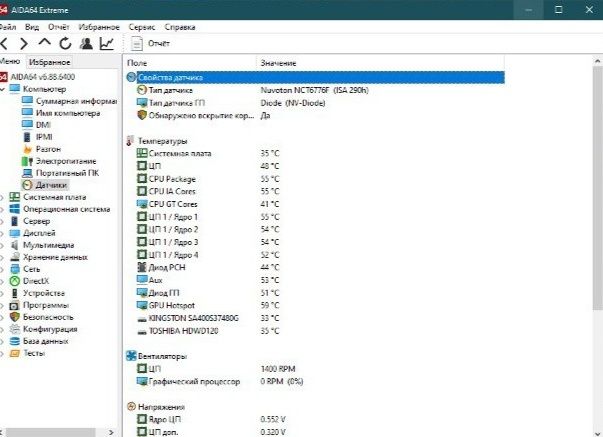The width and height of the screenshot is (603, 437).
Task: Click the vertical scrollbar in the sensor list
Action: click(598, 188)
